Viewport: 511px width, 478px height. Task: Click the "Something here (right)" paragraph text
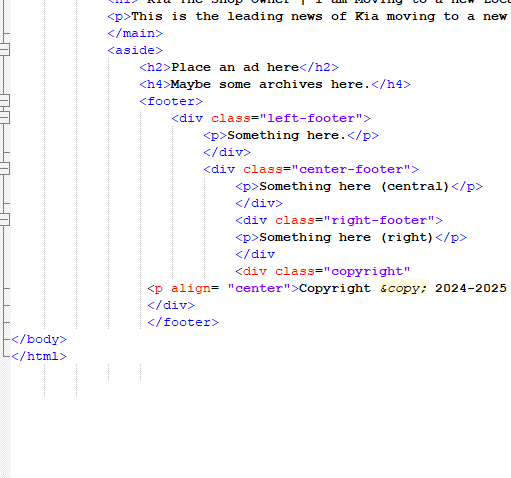tap(347, 237)
